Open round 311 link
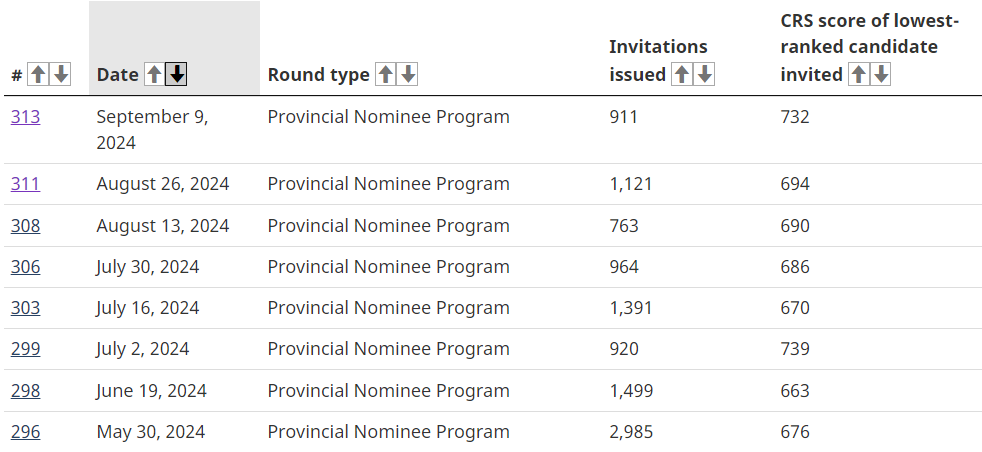Image resolution: width=982 pixels, height=452 pixels. [x=25, y=184]
